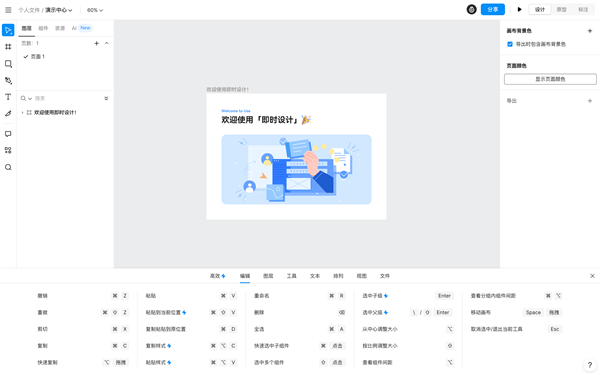
Task: Open the search tool in left toolbar
Action: coord(8,167)
